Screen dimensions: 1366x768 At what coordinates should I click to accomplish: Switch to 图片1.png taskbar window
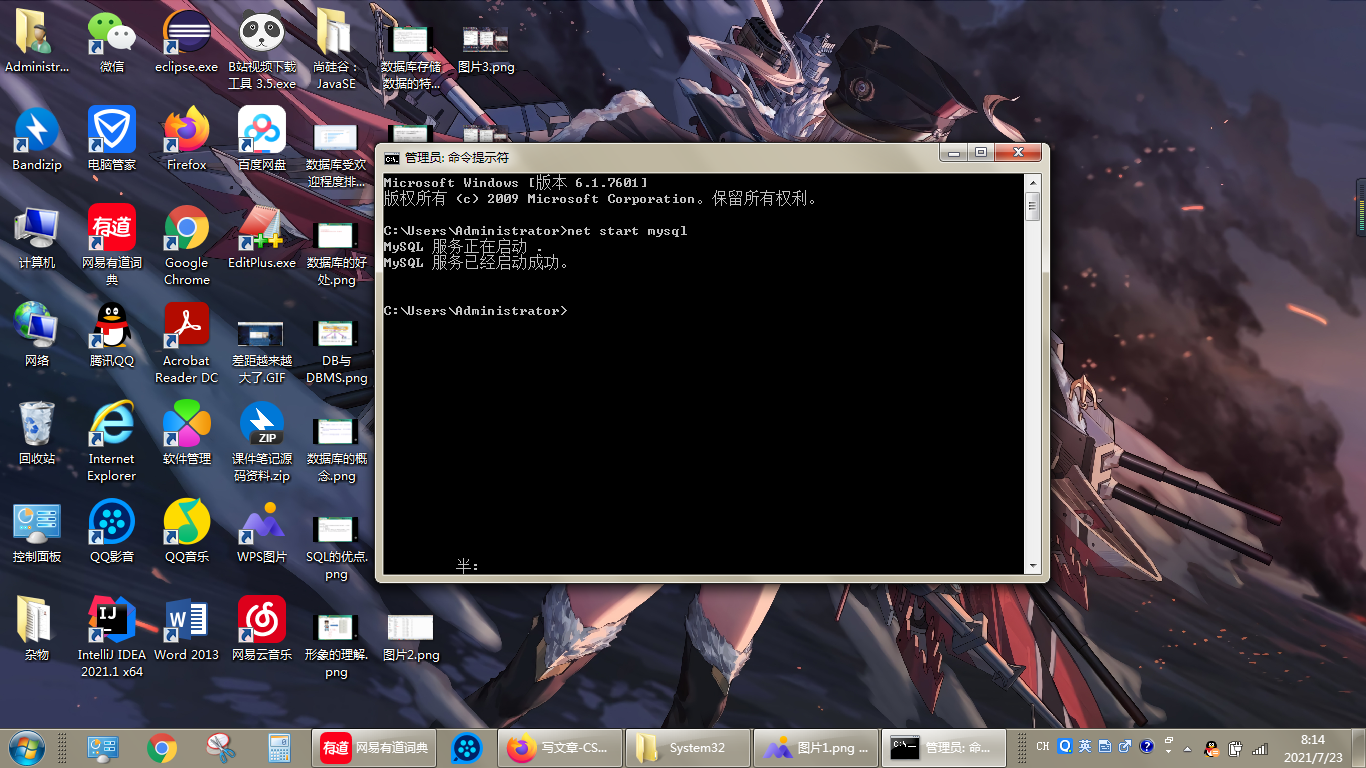coord(817,748)
